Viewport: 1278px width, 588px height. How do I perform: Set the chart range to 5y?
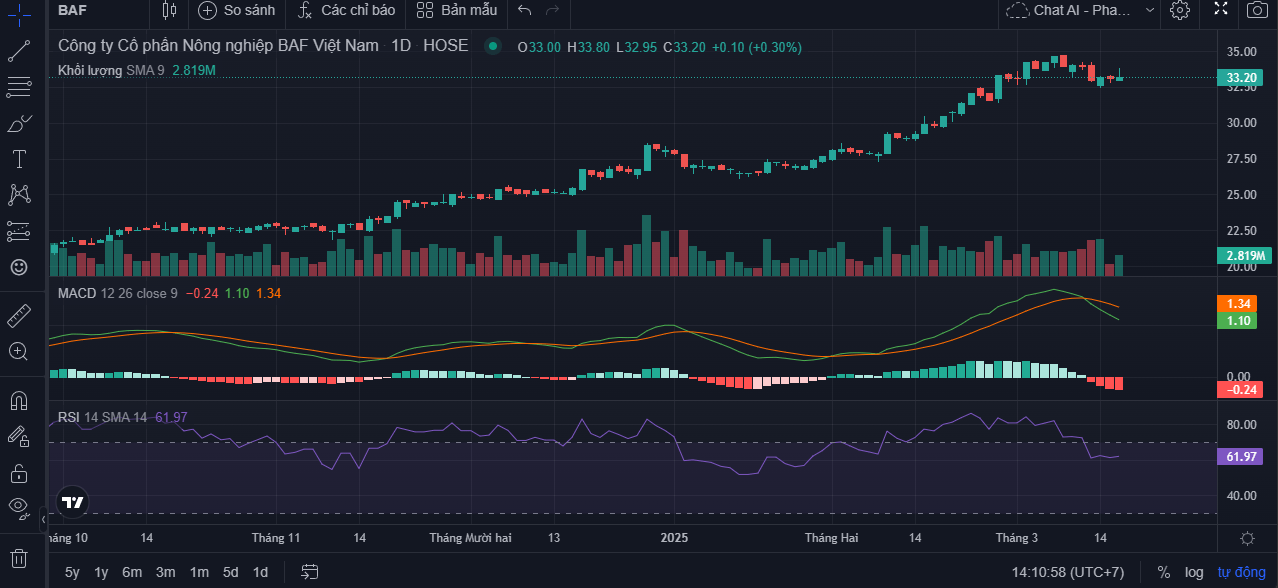[x=72, y=572]
